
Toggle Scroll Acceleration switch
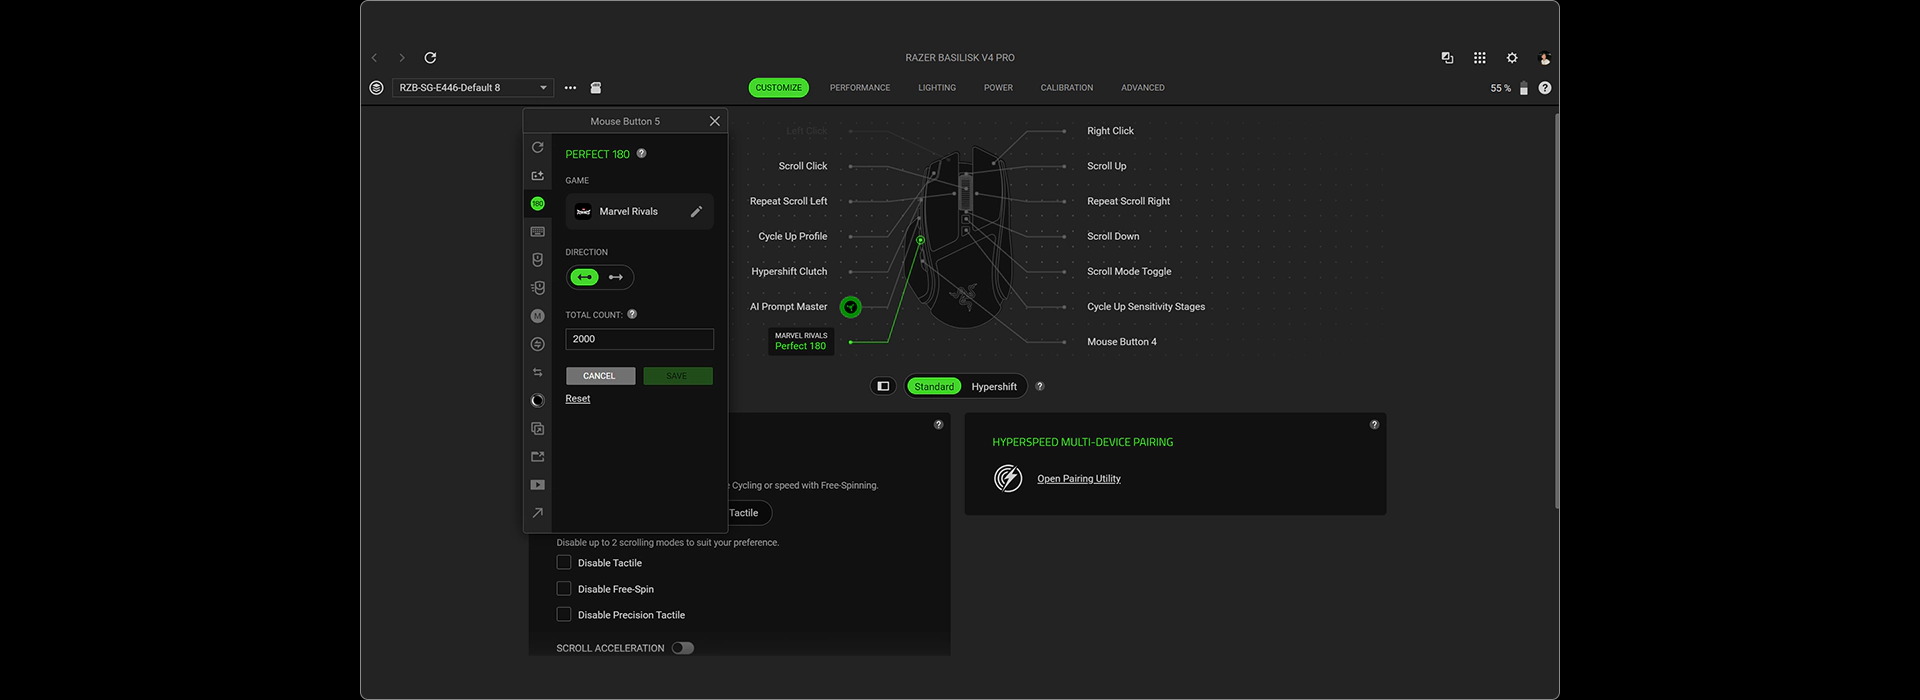click(683, 648)
